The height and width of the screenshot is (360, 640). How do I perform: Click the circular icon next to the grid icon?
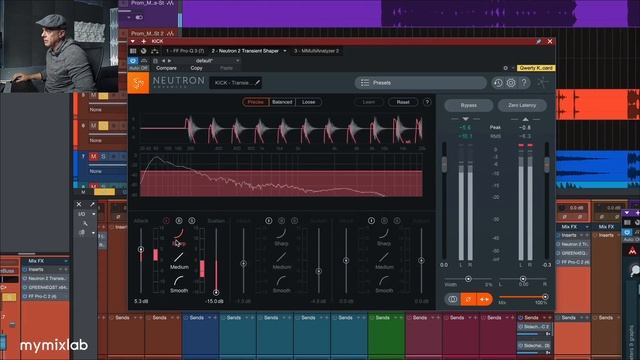(x=144, y=51)
